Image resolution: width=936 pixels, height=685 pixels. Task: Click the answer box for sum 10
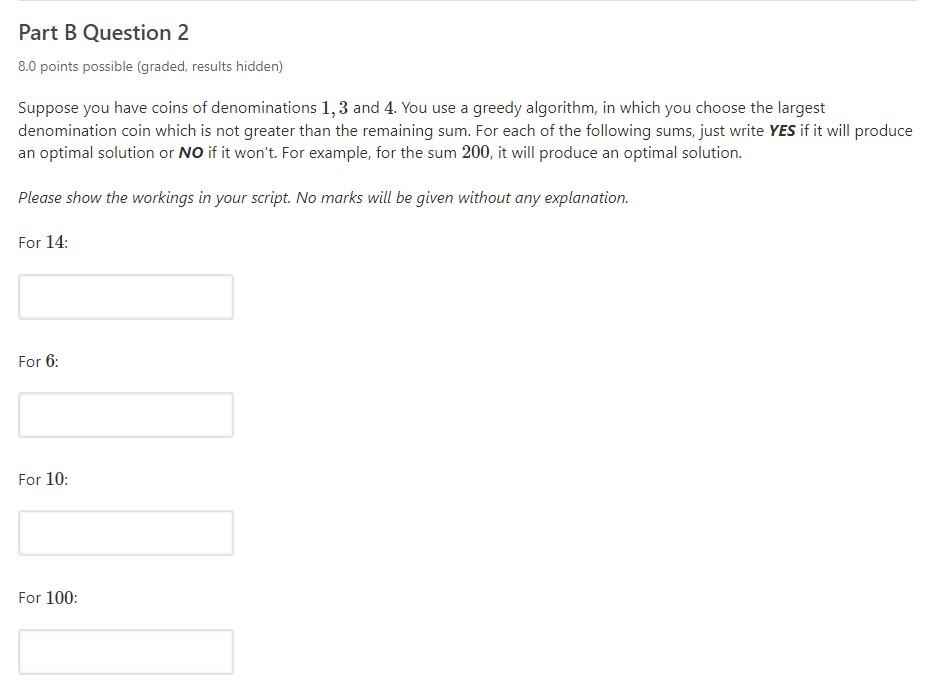pyautogui.click(x=125, y=532)
